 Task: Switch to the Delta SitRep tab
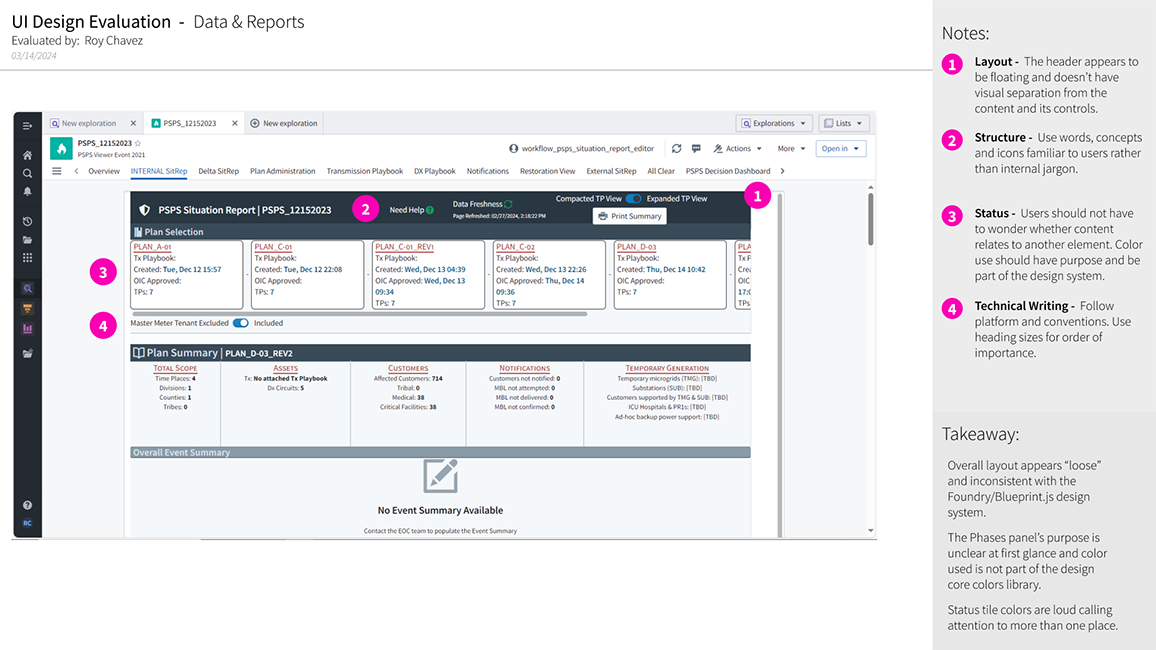click(x=219, y=170)
